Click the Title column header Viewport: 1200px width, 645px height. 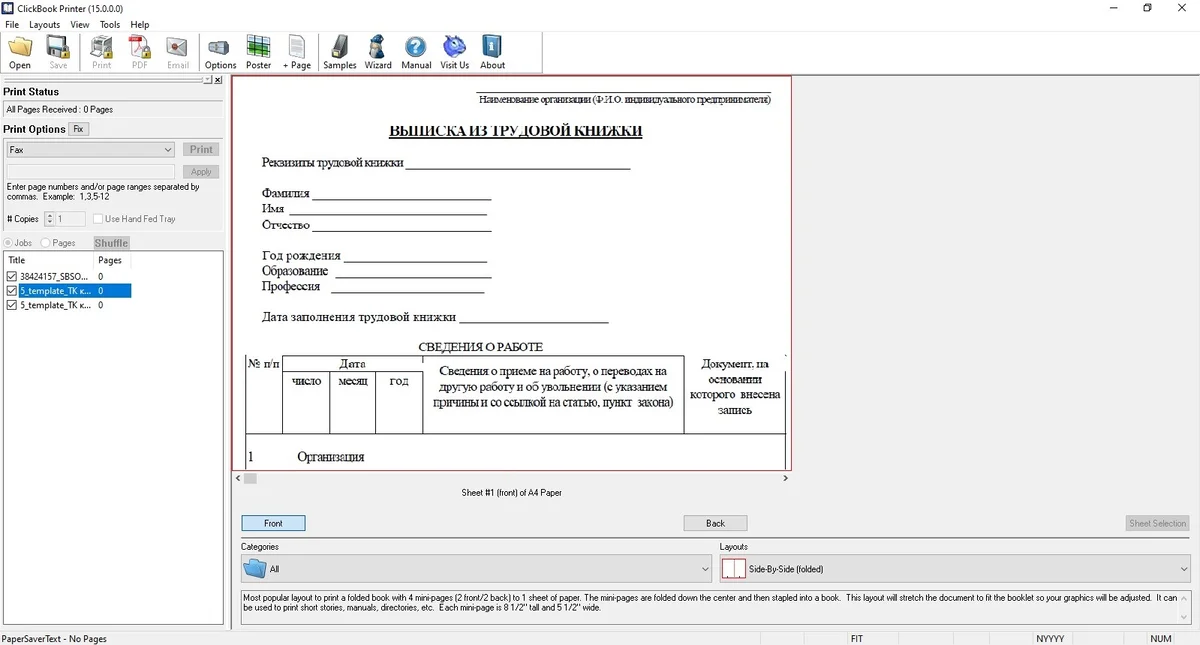50,260
